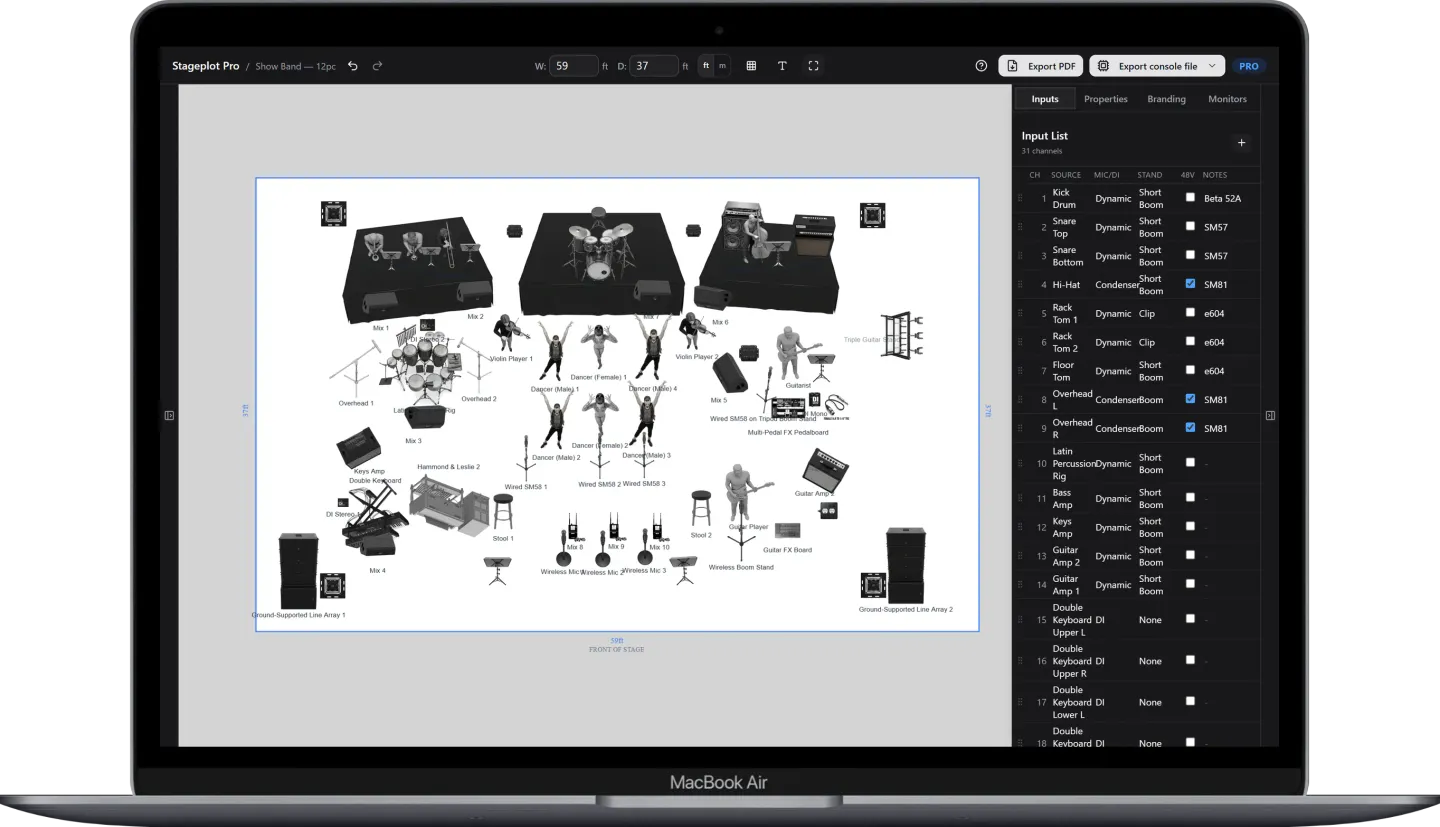
Task: Click the undo arrow in the toolbar
Action: pyautogui.click(x=353, y=66)
